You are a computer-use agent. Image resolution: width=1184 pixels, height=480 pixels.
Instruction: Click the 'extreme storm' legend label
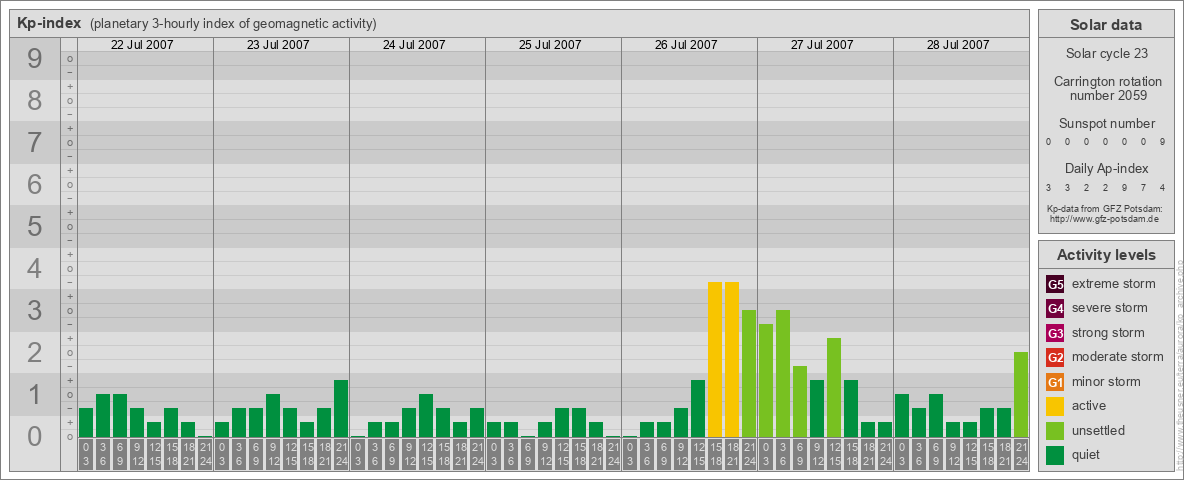pos(1113,284)
